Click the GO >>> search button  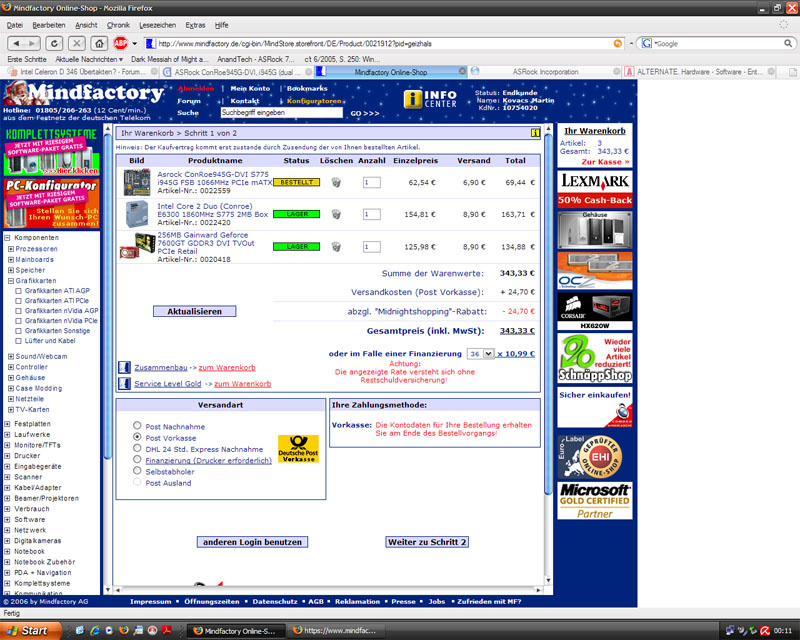pos(365,113)
